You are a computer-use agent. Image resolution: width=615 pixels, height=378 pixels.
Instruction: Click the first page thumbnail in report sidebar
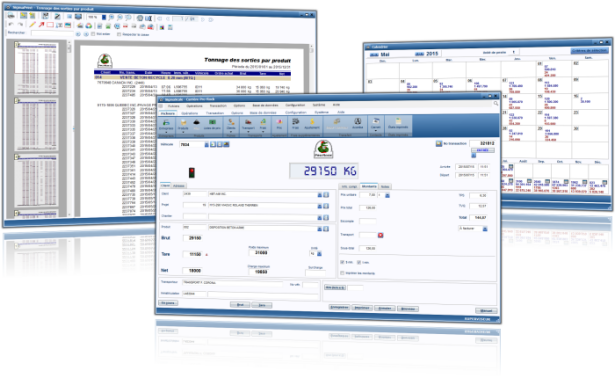[36, 68]
